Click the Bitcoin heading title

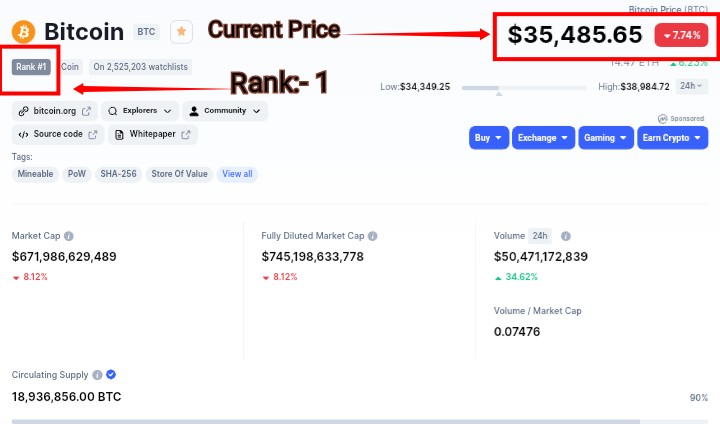tap(84, 32)
